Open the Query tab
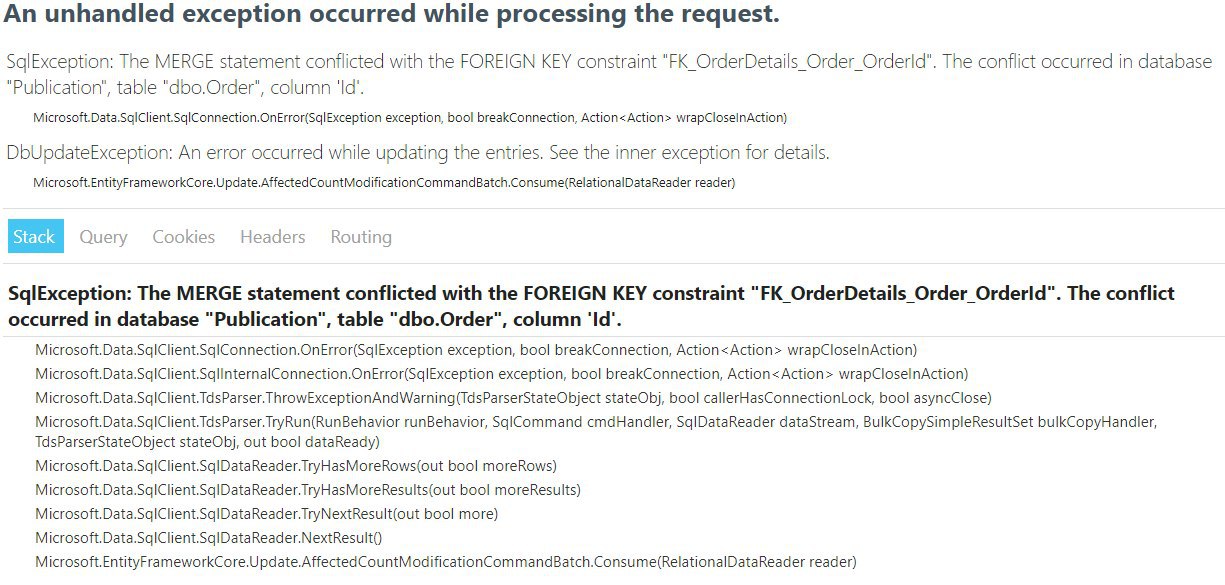The height and width of the screenshot is (585, 1225). pos(103,237)
